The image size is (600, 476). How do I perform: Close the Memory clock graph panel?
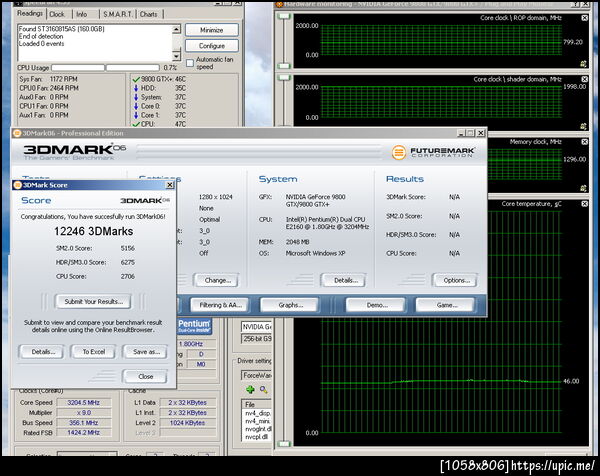[x=584, y=142]
